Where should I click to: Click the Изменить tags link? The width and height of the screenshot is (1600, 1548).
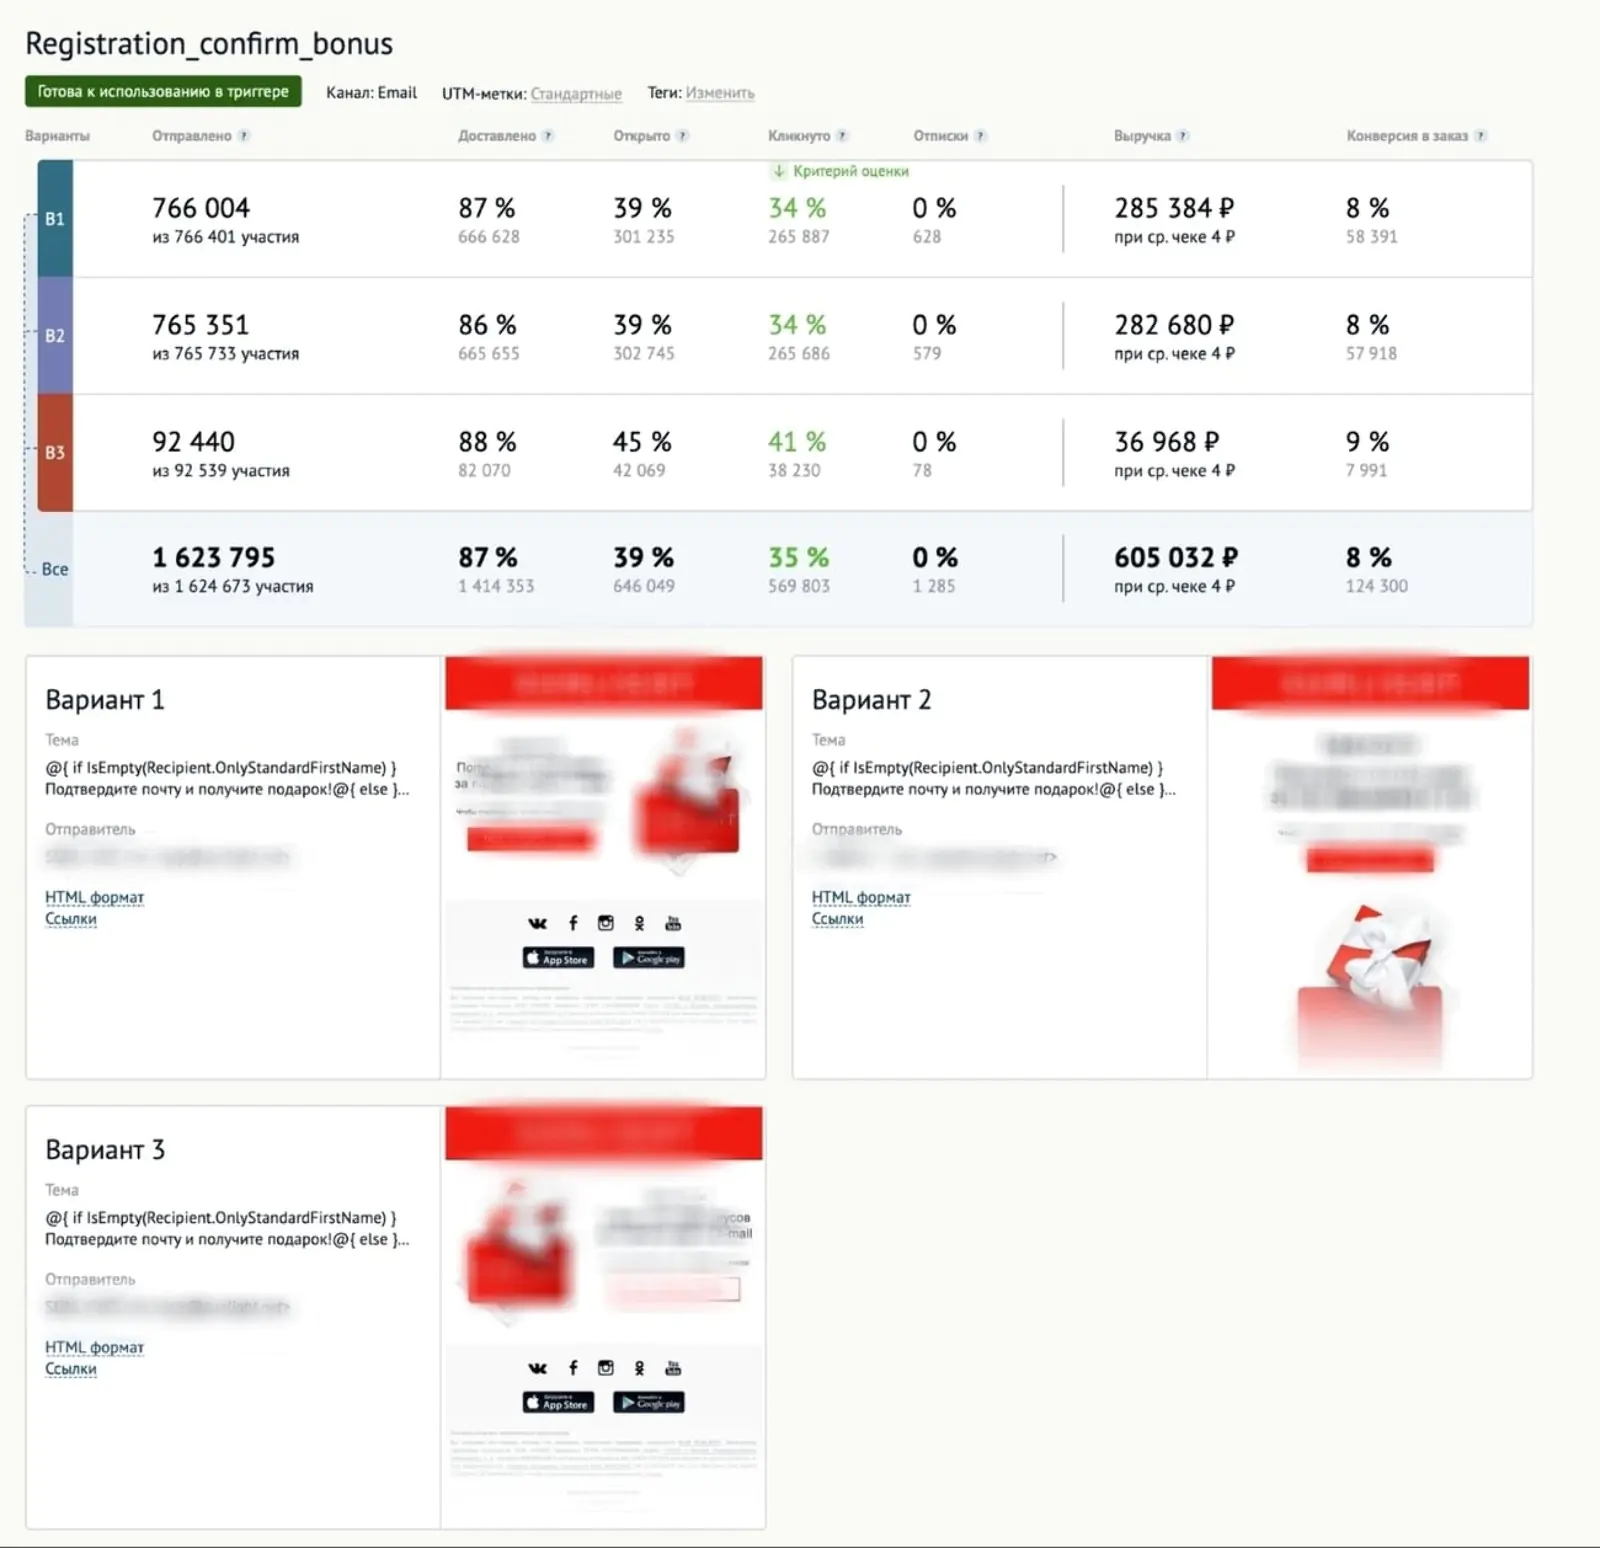point(720,93)
